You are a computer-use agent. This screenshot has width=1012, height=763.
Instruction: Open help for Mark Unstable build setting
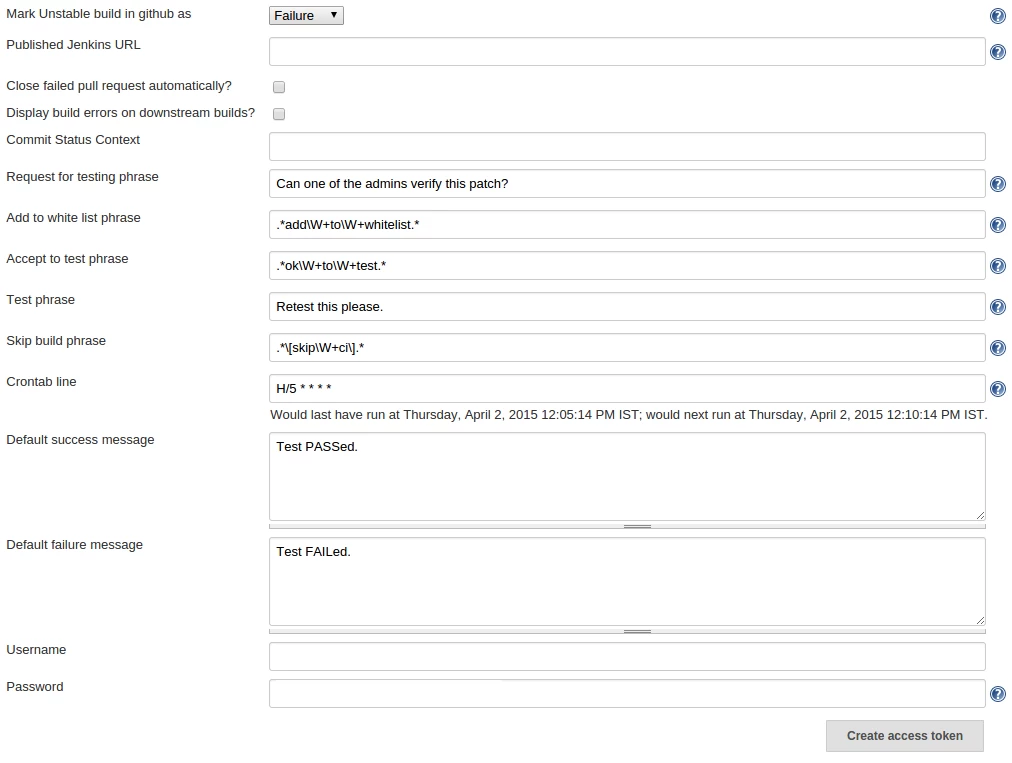pos(998,16)
